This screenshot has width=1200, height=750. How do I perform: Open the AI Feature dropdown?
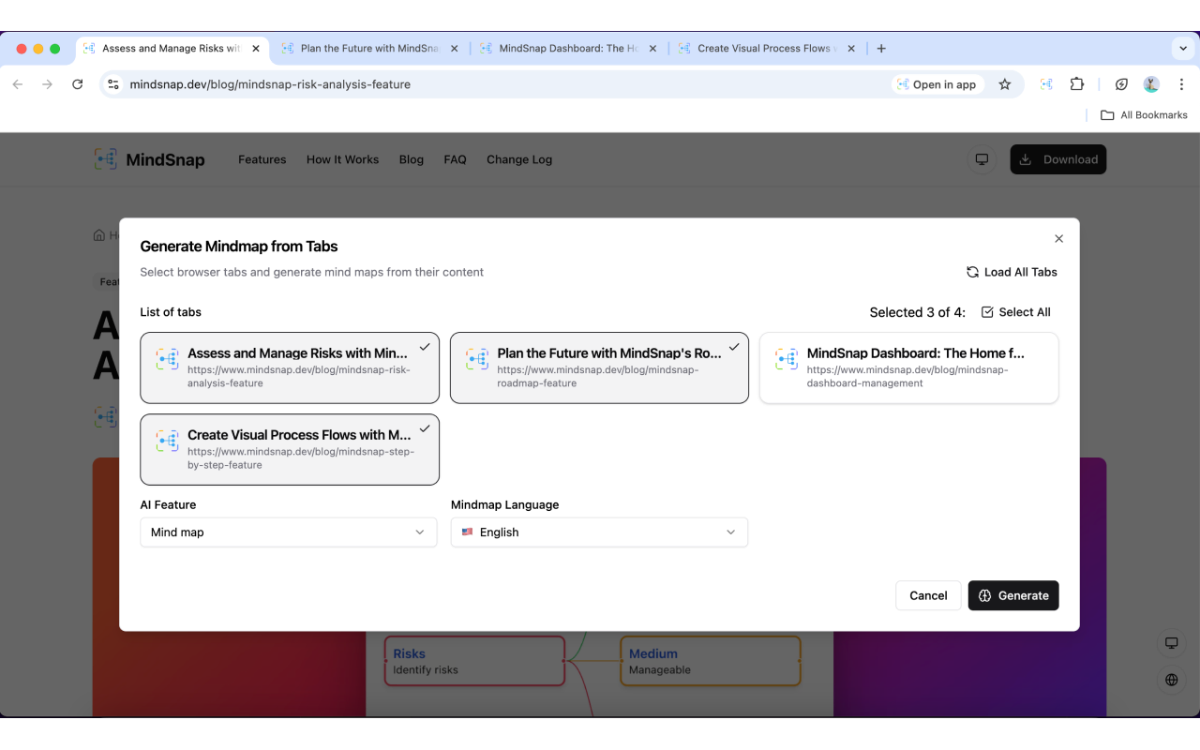tap(288, 532)
